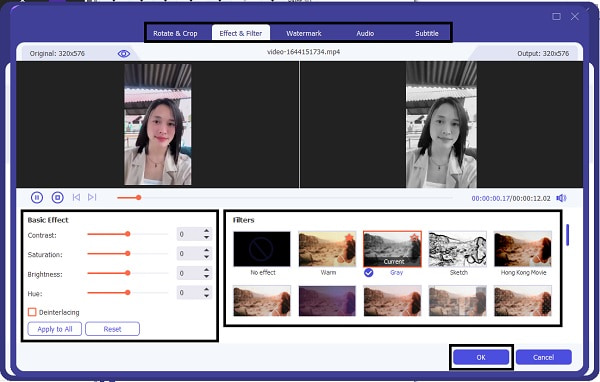Image resolution: width=600 pixels, height=382 pixels.
Task: Open the Audio tab
Action: pos(365,33)
